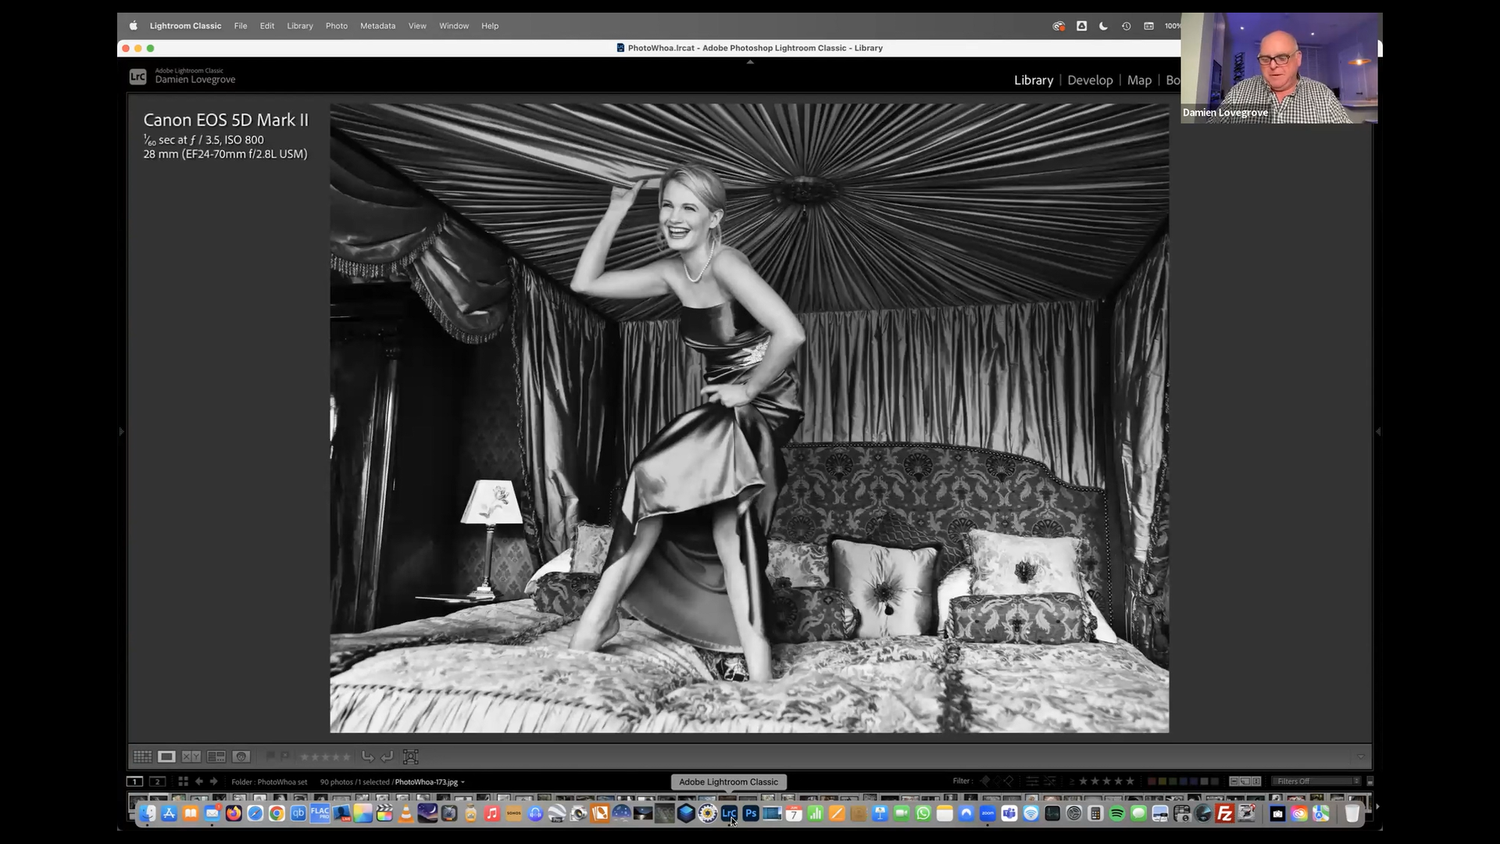
Task: Open Compare view (XY) icon
Action: (191, 757)
